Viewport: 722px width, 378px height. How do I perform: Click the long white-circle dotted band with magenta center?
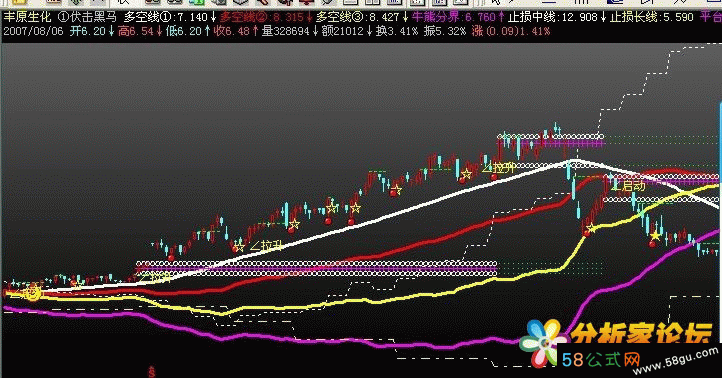[317, 268]
